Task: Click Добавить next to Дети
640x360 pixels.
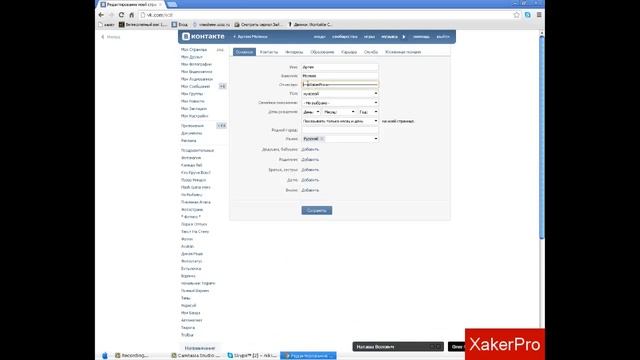Action: (x=310, y=180)
